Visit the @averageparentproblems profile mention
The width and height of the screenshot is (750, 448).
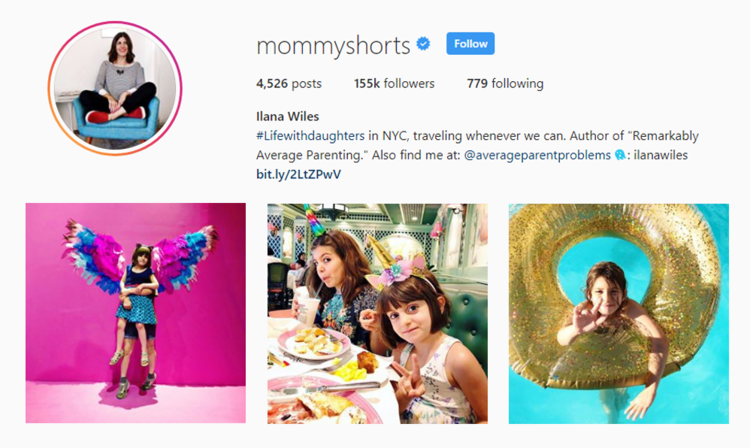[537, 155]
